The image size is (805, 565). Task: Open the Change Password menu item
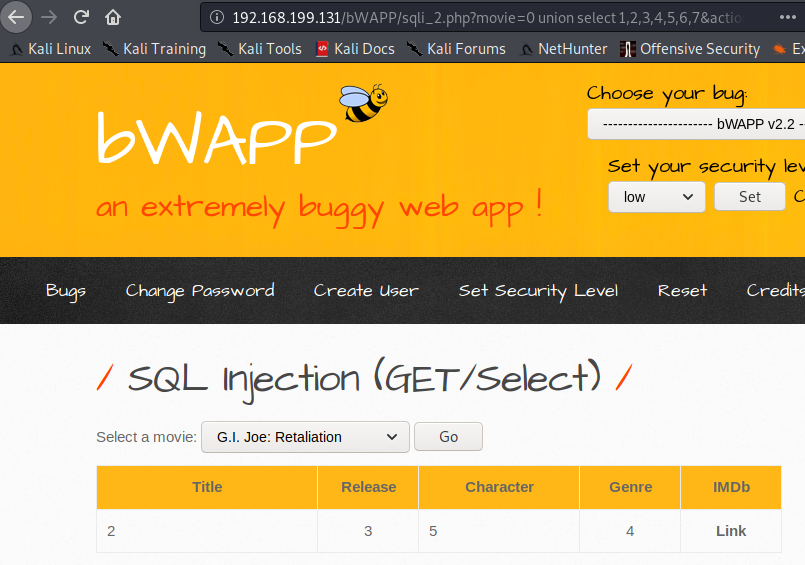(200, 291)
